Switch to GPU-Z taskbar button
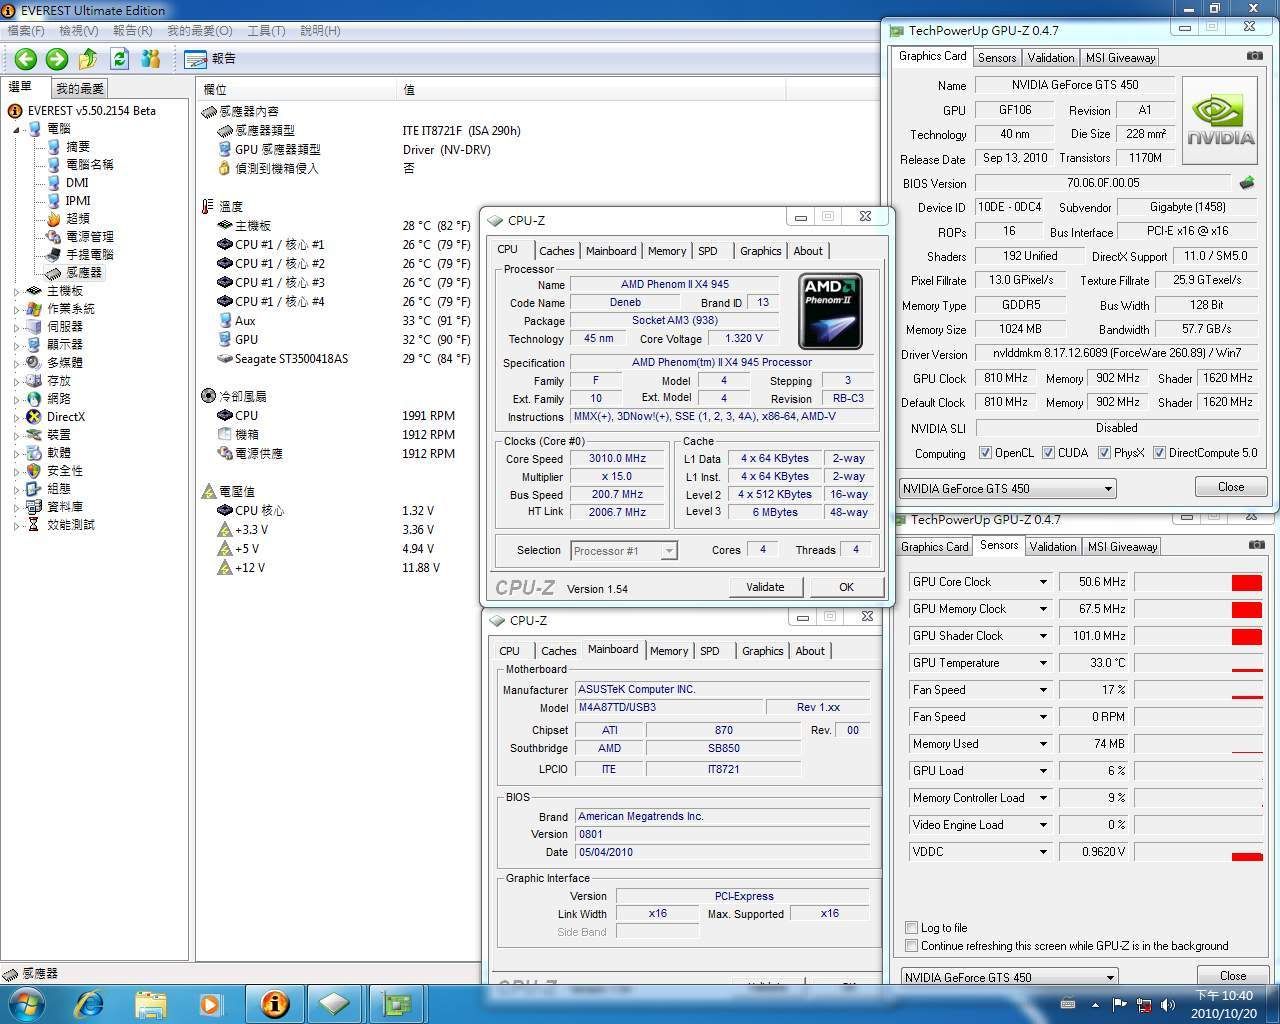Viewport: 1280px width, 1024px height. click(x=397, y=1003)
